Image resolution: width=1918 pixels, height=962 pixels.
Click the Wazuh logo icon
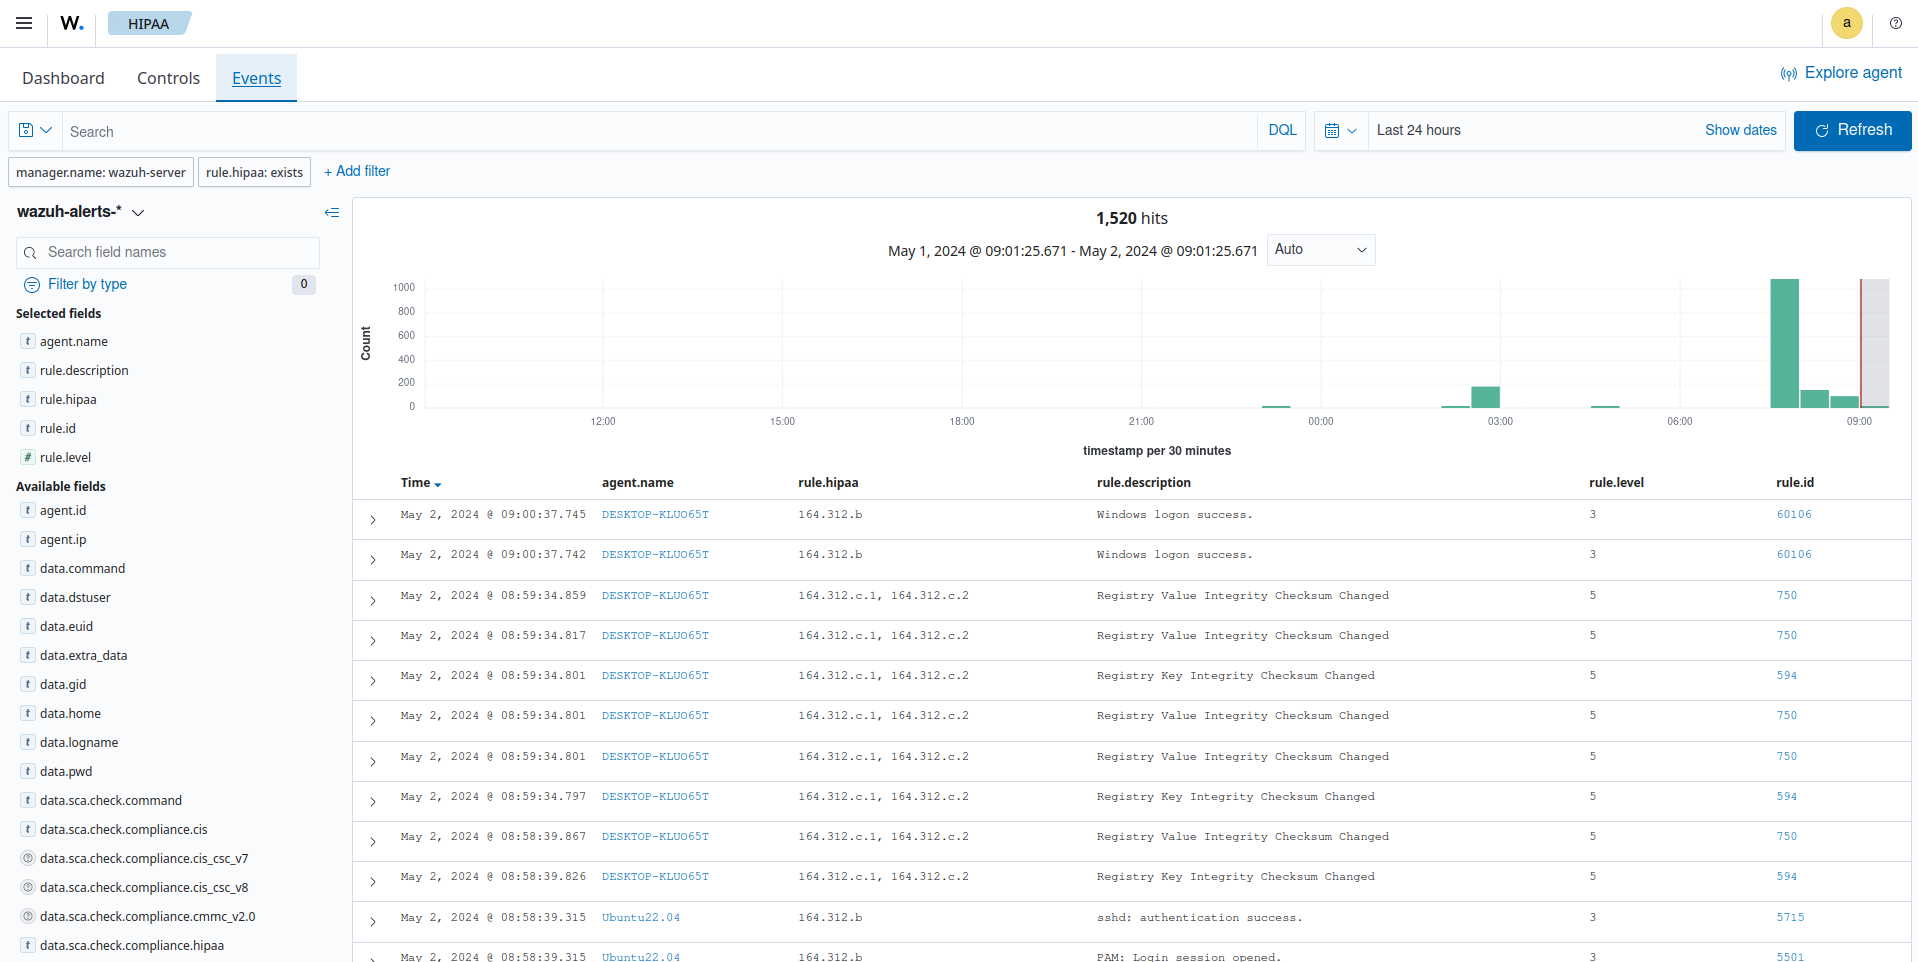(x=72, y=23)
